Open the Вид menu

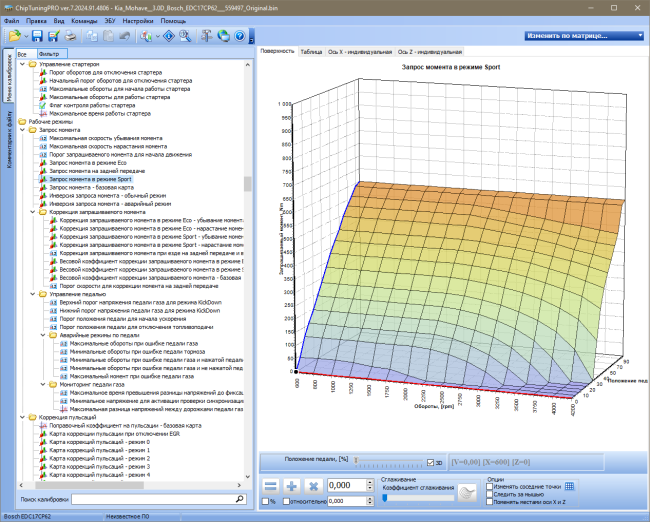59,21
